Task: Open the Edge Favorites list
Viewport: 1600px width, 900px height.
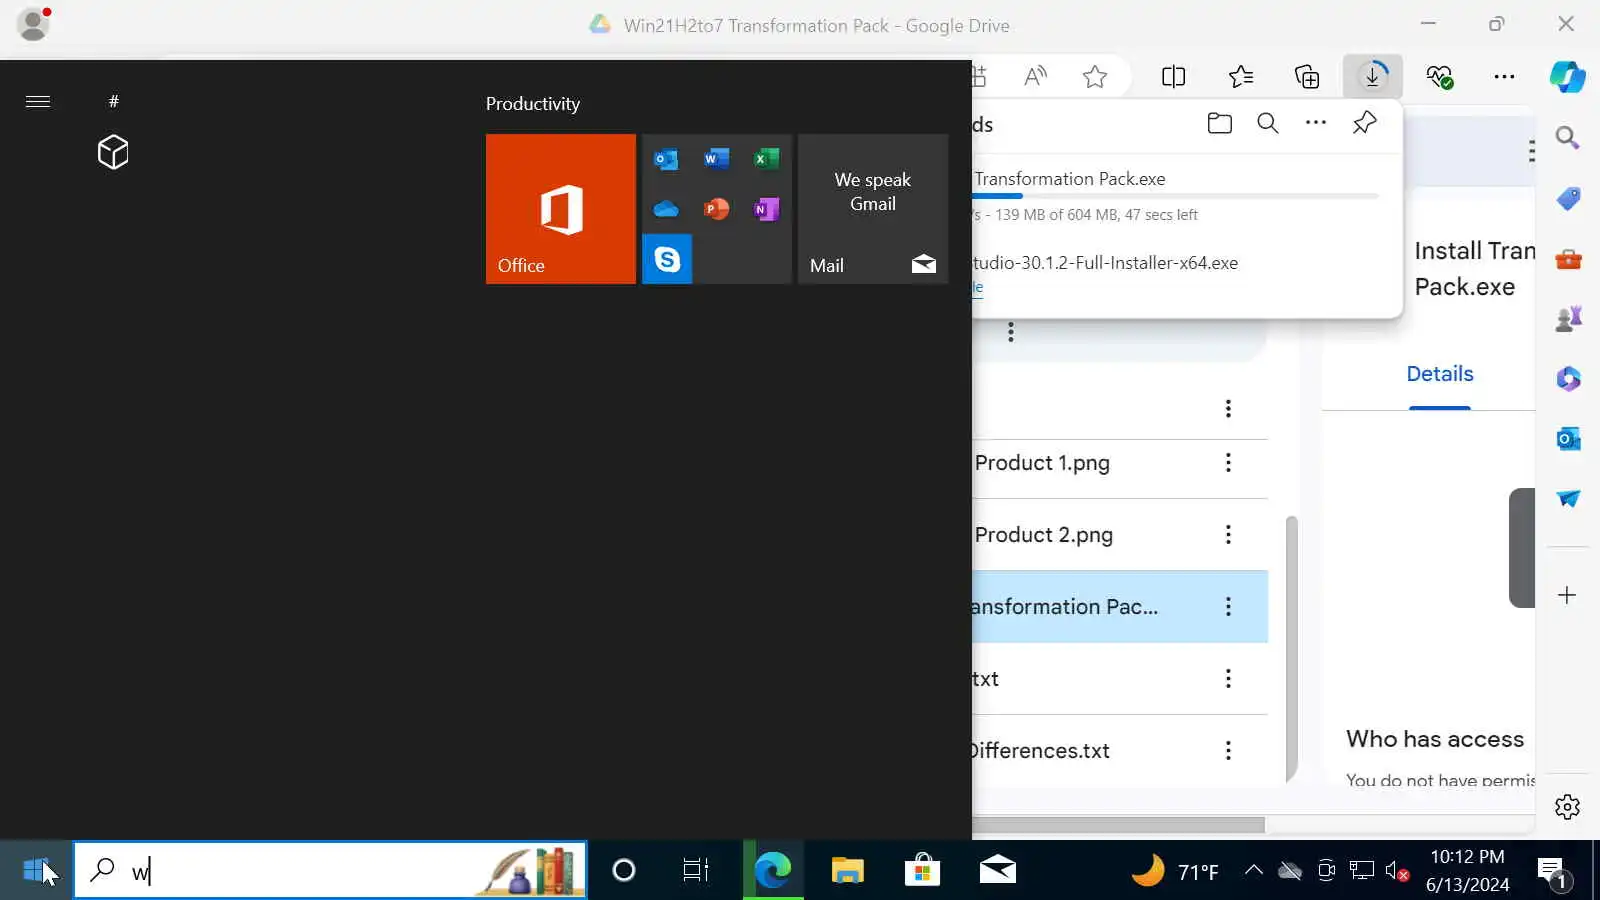Action: [x=1241, y=76]
